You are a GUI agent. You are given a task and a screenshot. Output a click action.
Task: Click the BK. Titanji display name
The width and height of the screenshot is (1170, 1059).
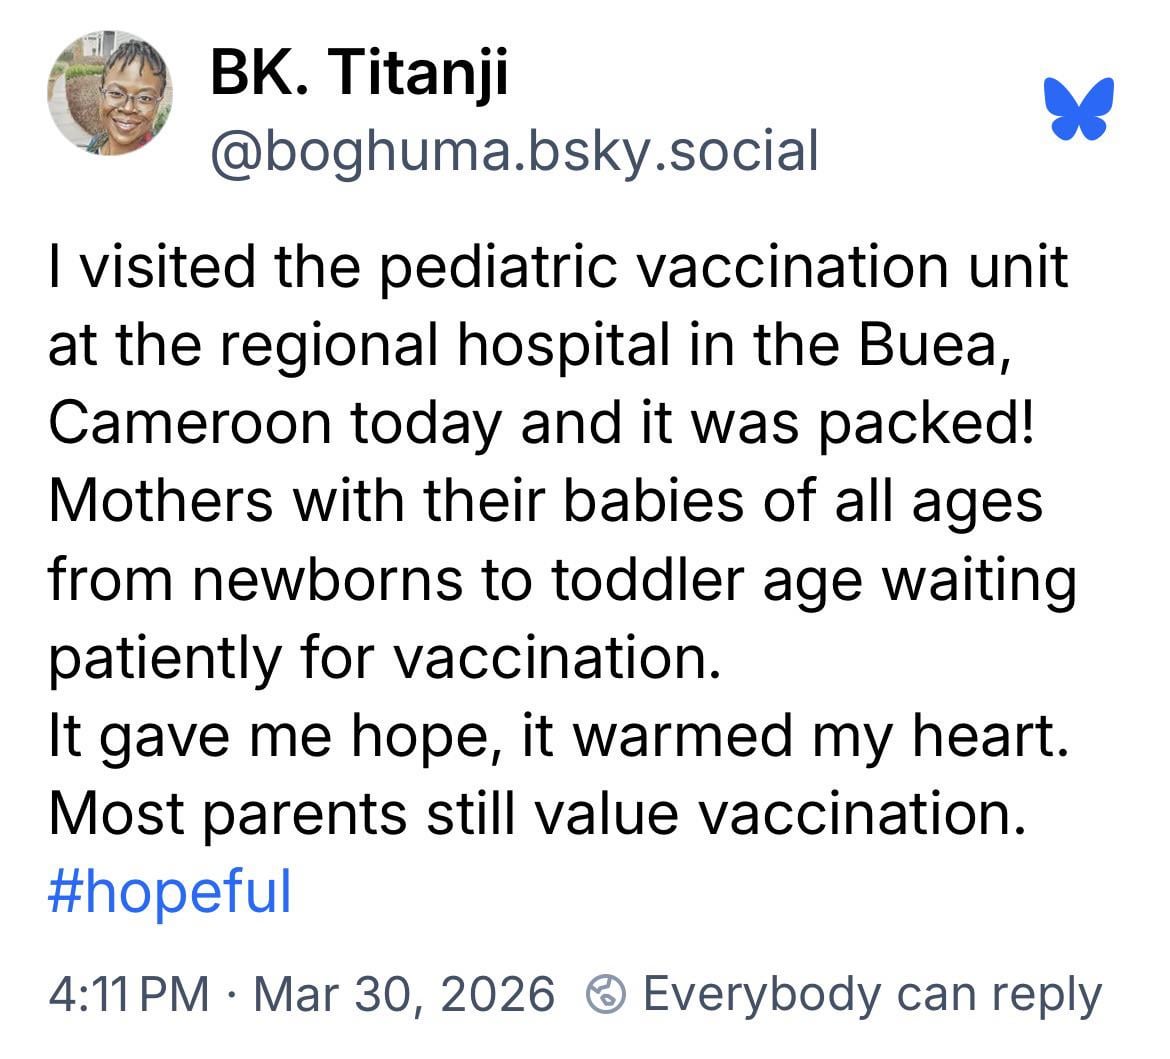359,73
